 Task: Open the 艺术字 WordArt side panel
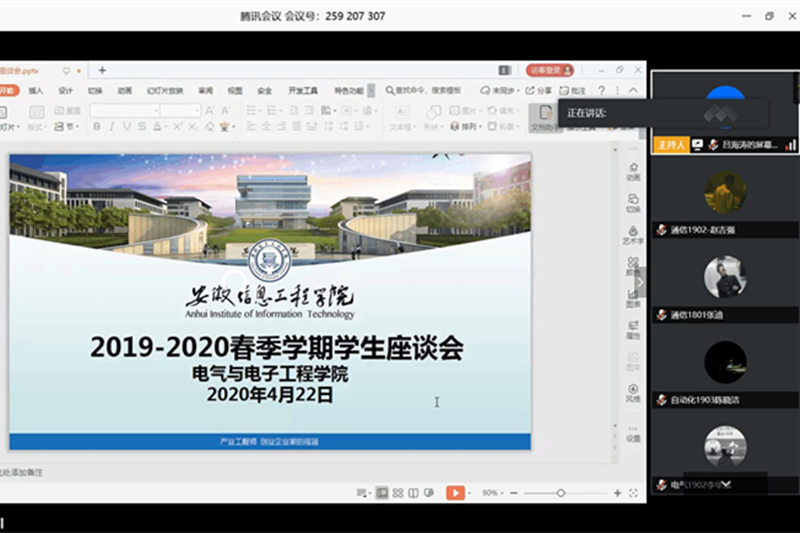click(x=633, y=235)
